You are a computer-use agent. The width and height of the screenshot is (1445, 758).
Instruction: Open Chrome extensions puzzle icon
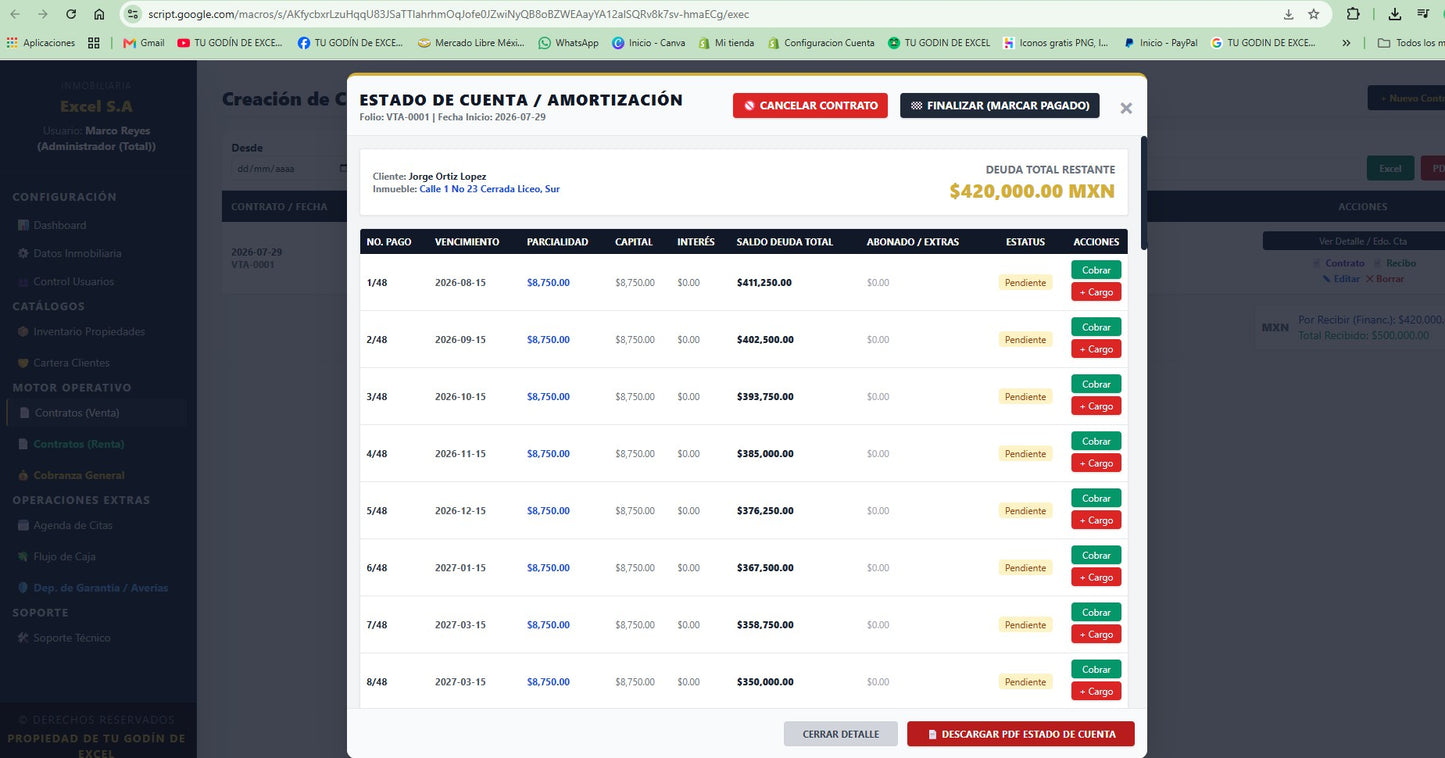(1353, 14)
